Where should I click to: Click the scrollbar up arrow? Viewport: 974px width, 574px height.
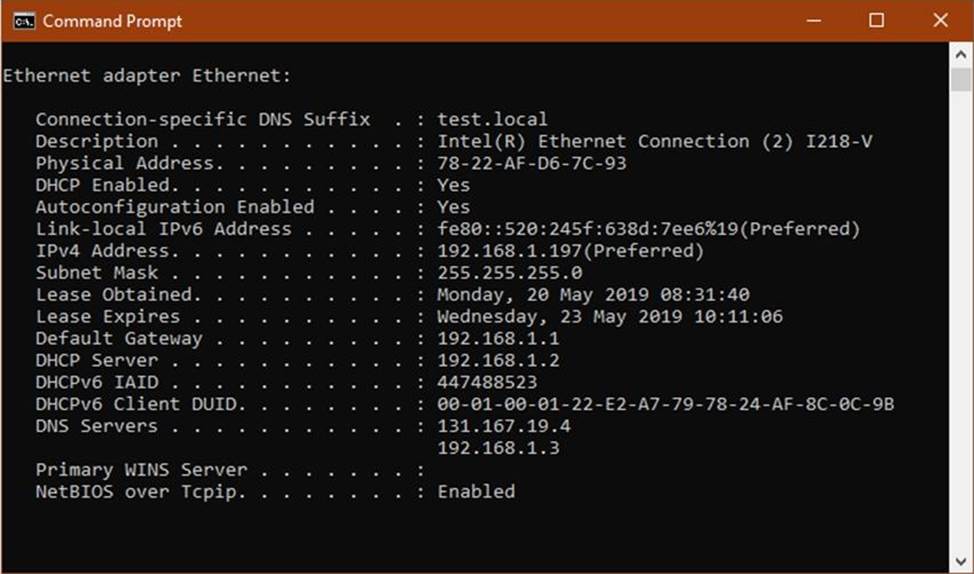pyautogui.click(x=961, y=52)
